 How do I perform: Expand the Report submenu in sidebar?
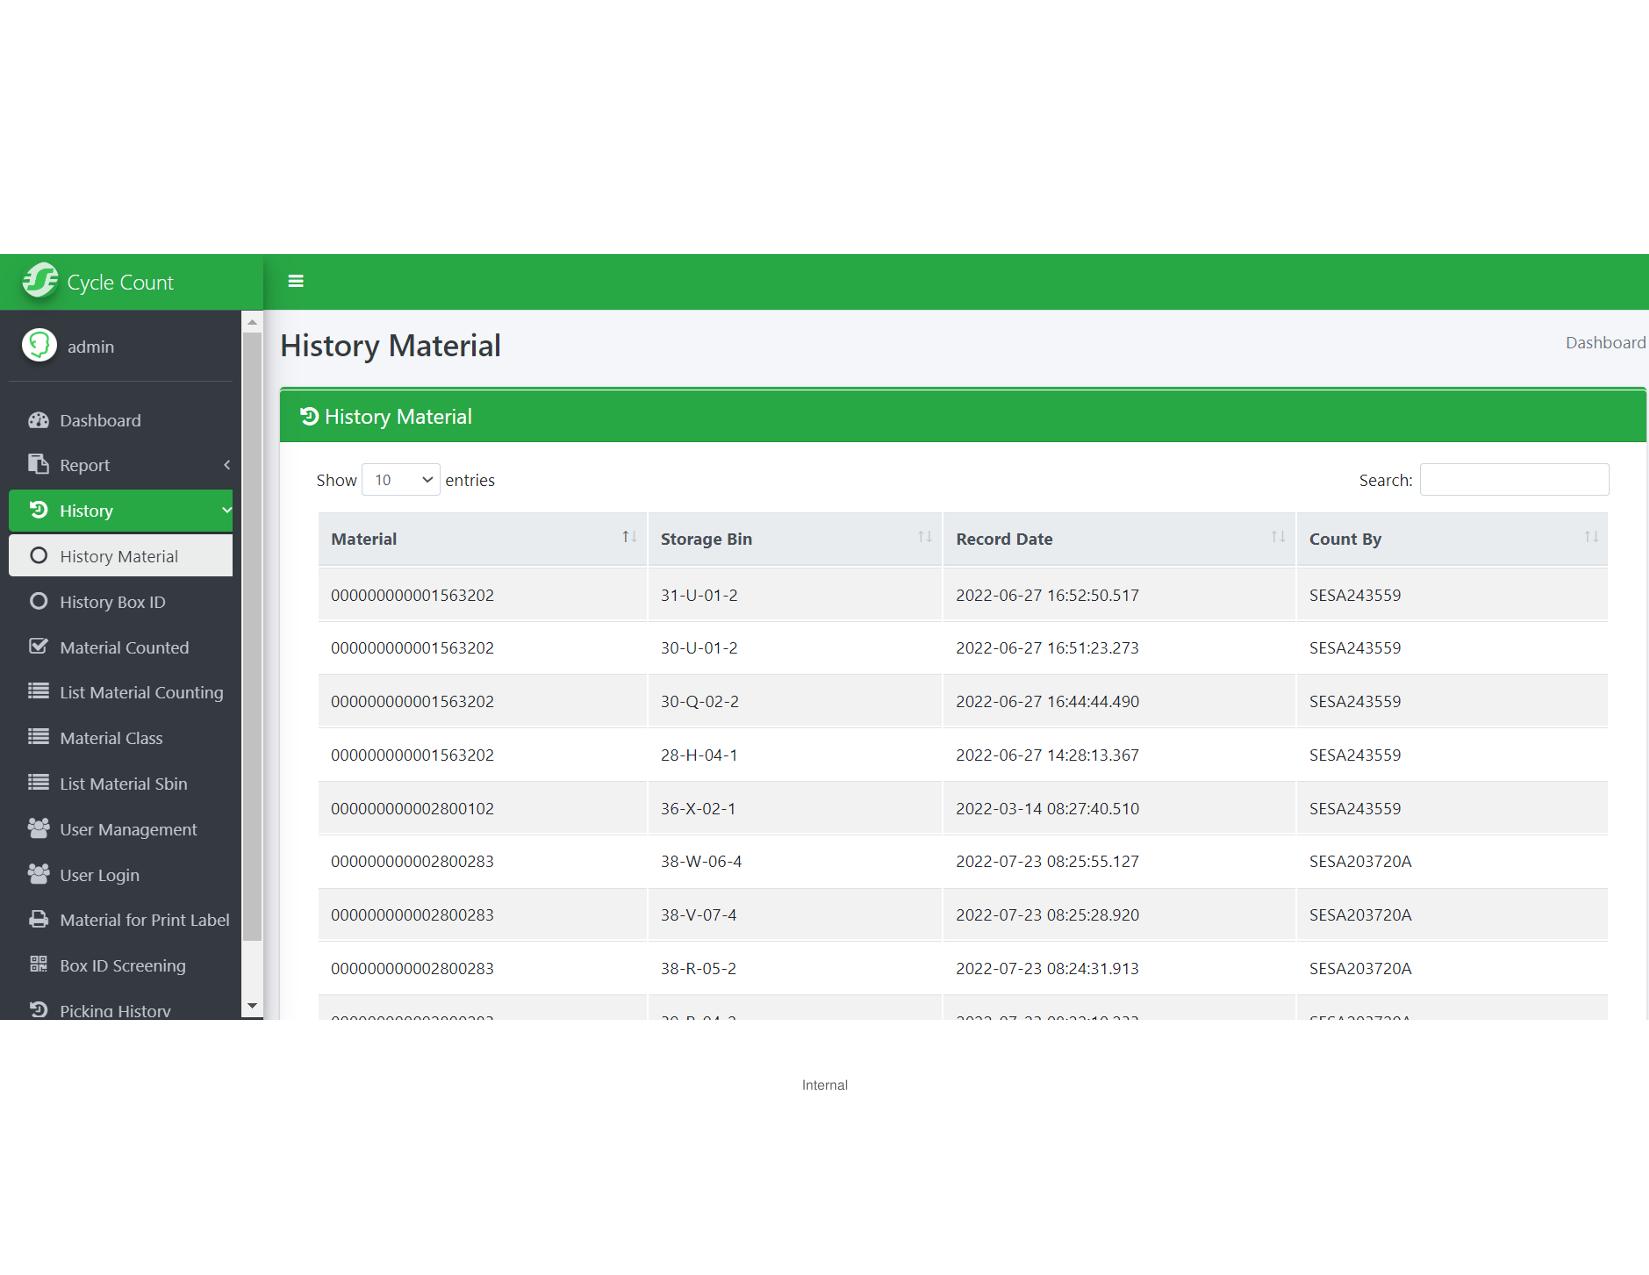point(120,465)
